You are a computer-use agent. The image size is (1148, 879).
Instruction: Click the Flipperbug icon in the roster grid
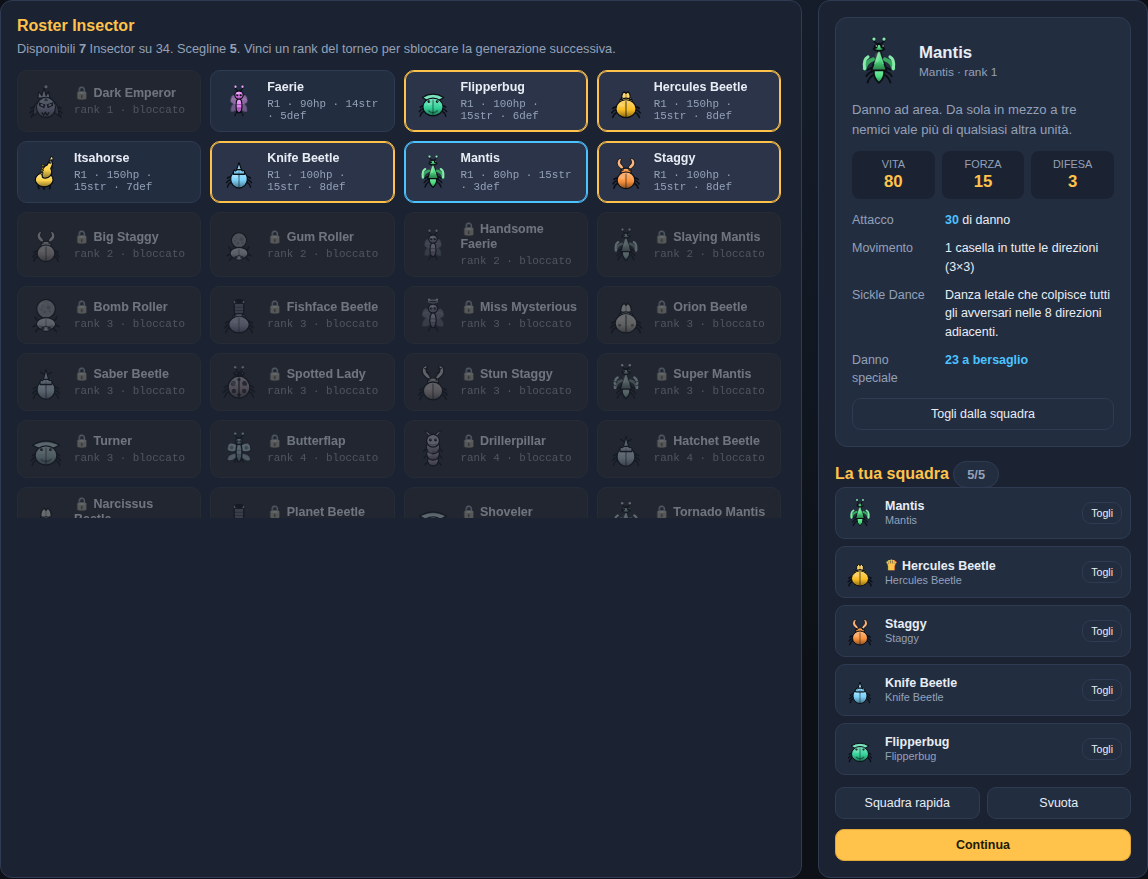coord(433,105)
